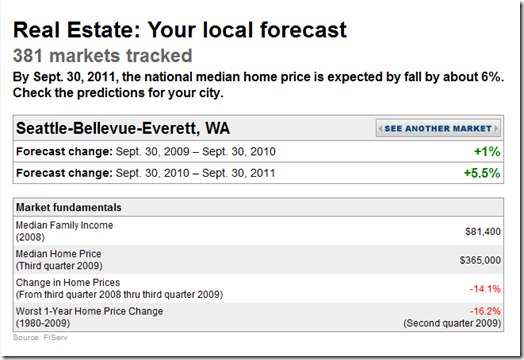Select the Median Family Income row label
This screenshot has width=524, height=360.
pos(64,231)
